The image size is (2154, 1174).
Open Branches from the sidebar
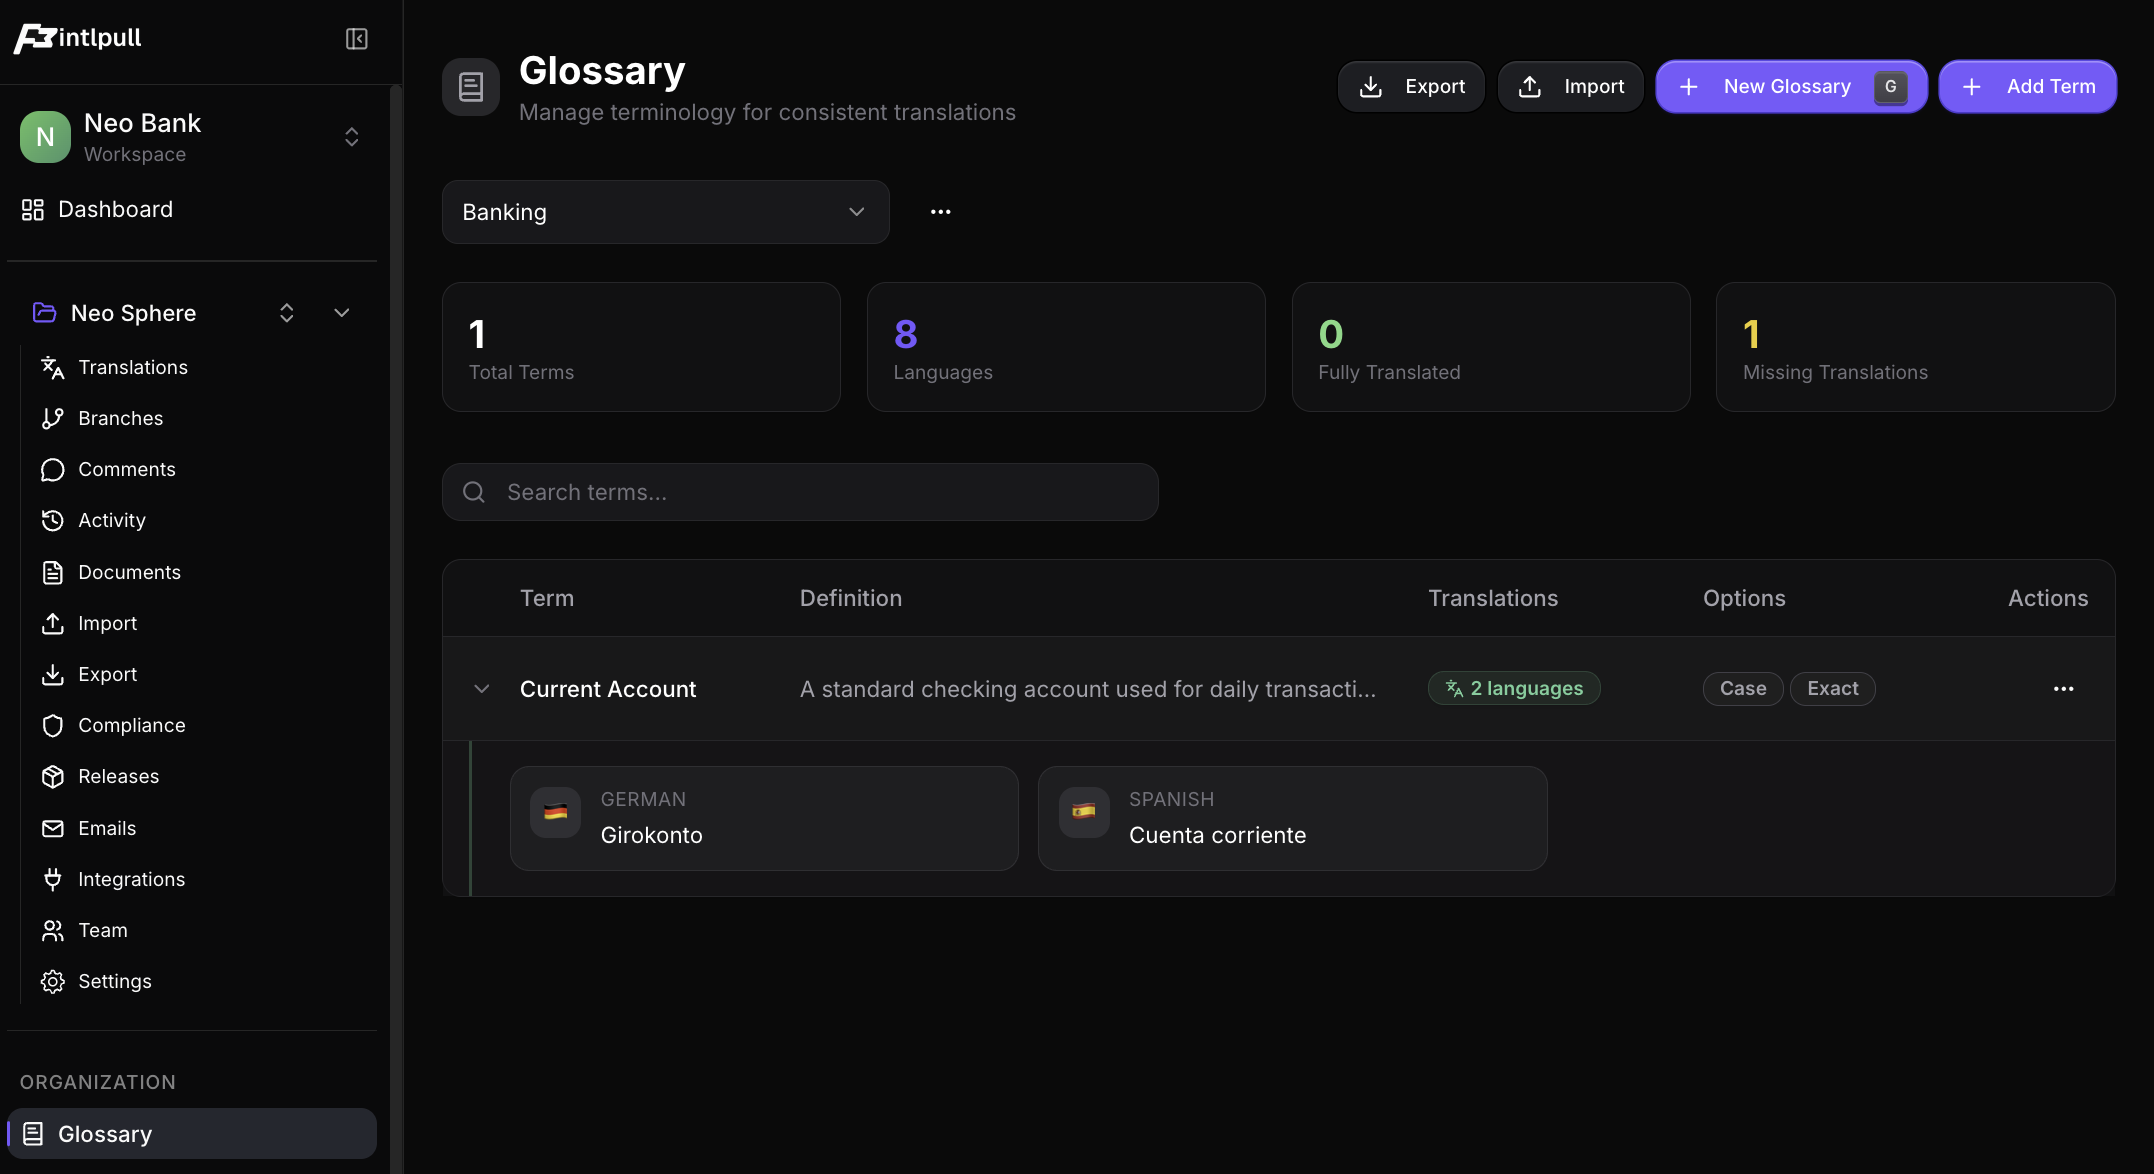pos(119,418)
